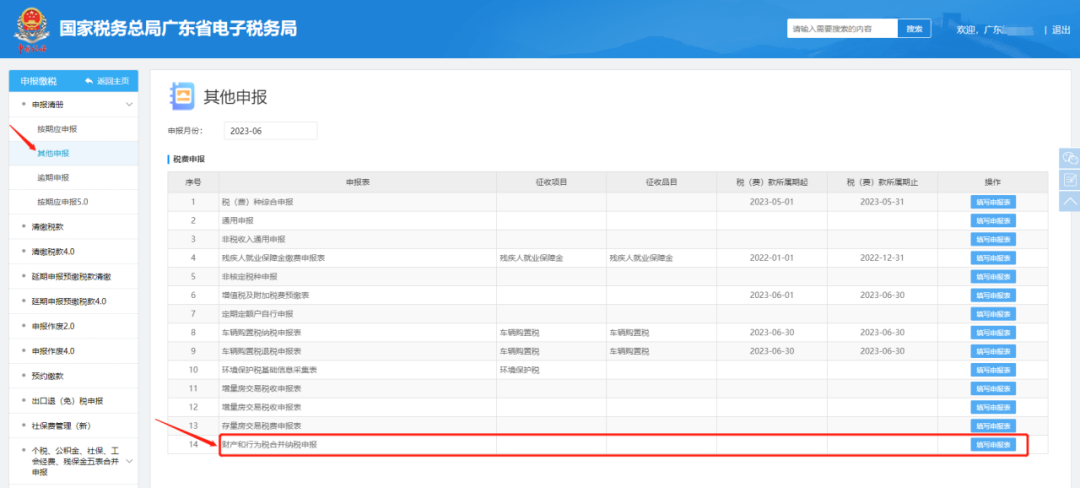Open 按期应申报5.0 in the sidebar
Screen dimensions: 1080x488
(x=63, y=202)
